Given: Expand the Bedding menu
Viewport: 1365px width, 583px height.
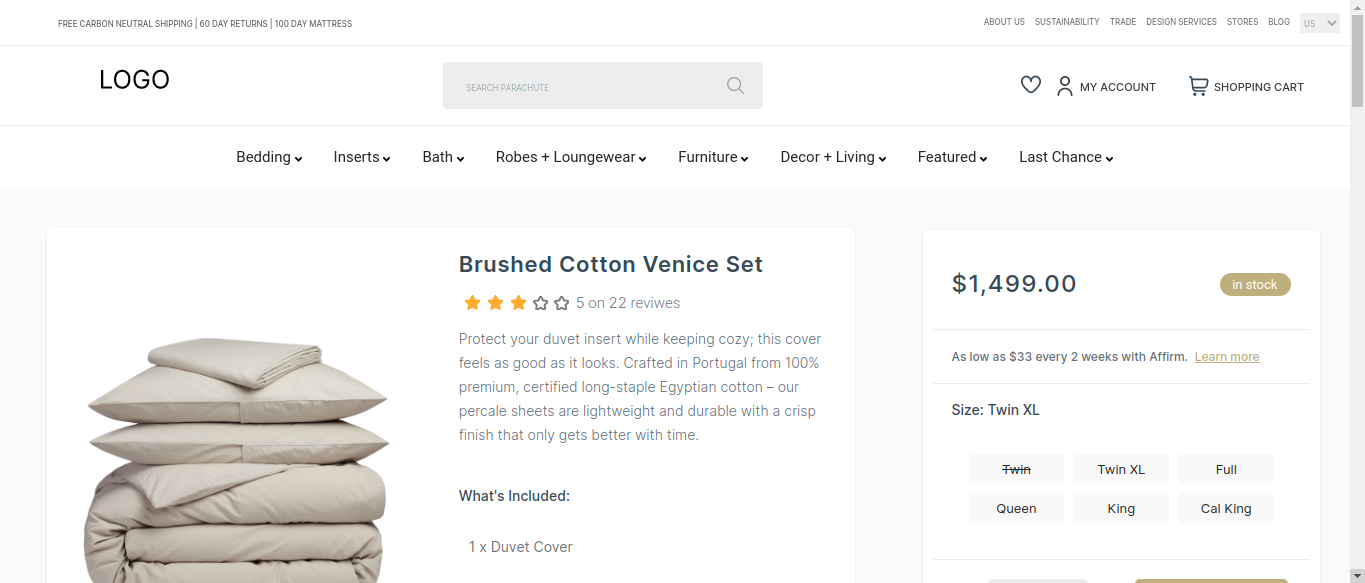Looking at the screenshot, I should pyautogui.click(x=269, y=157).
